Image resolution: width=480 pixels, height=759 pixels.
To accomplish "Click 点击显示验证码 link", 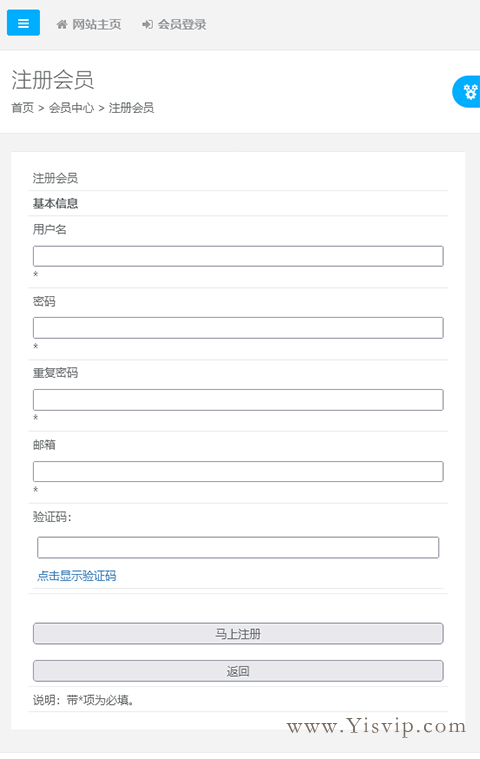I will pos(76,576).
